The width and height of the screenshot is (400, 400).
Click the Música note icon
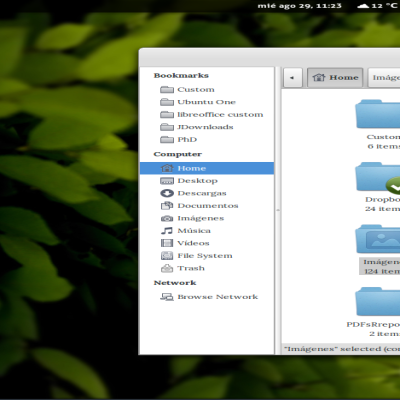(167, 231)
